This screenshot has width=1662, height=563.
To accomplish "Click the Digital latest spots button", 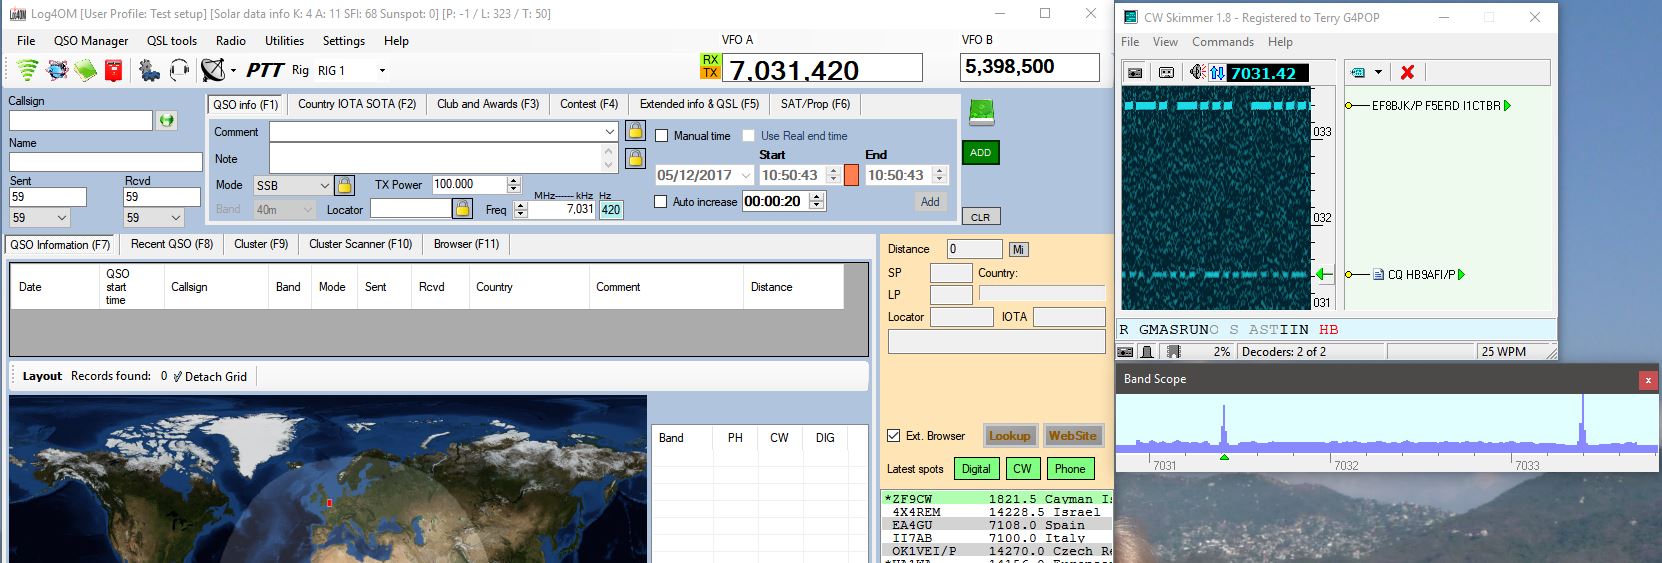I will 976,469.
